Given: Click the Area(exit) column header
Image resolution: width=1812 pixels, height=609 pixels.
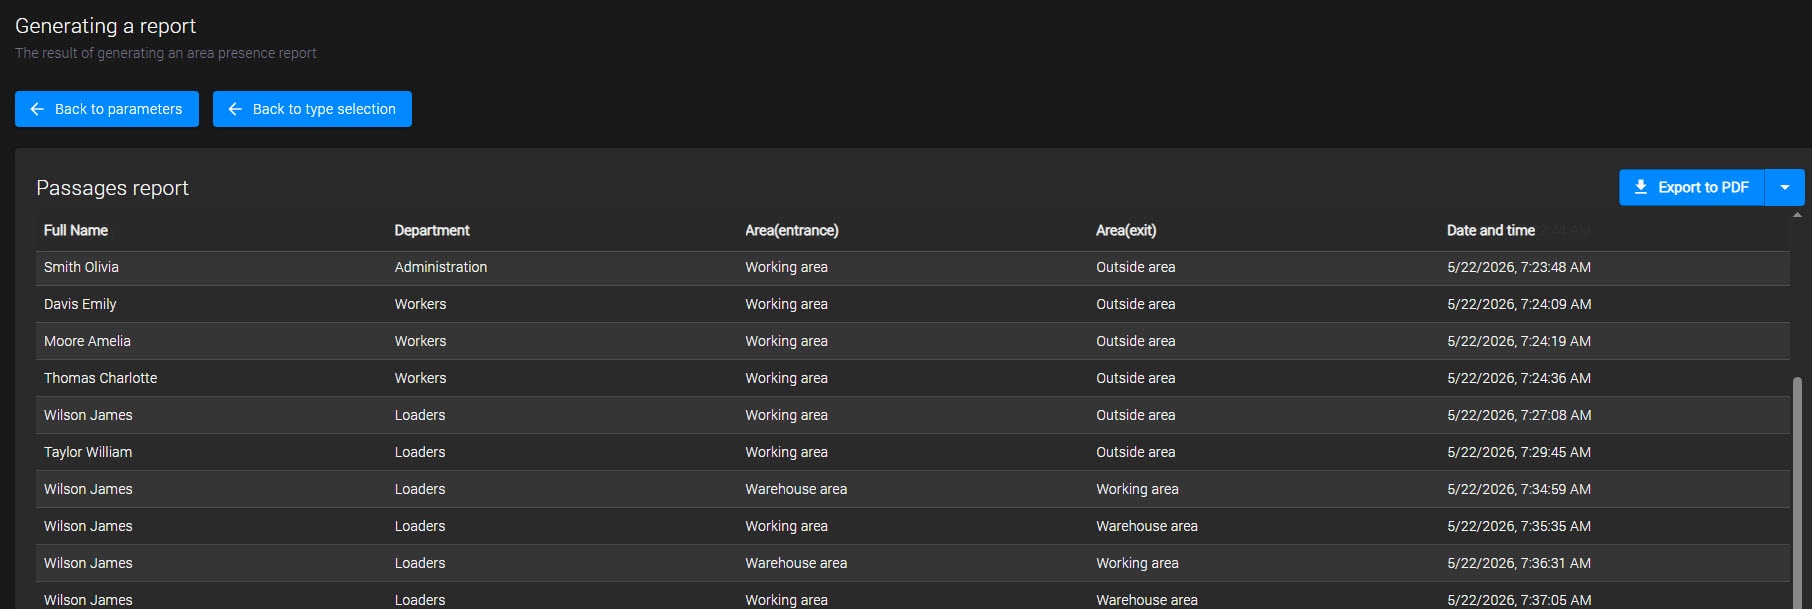Looking at the screenshot, I should (1126, 230).
